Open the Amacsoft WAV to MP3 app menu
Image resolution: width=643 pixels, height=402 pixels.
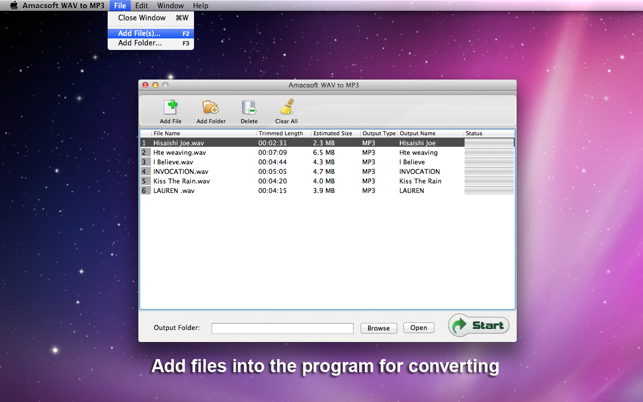[63, 5]
